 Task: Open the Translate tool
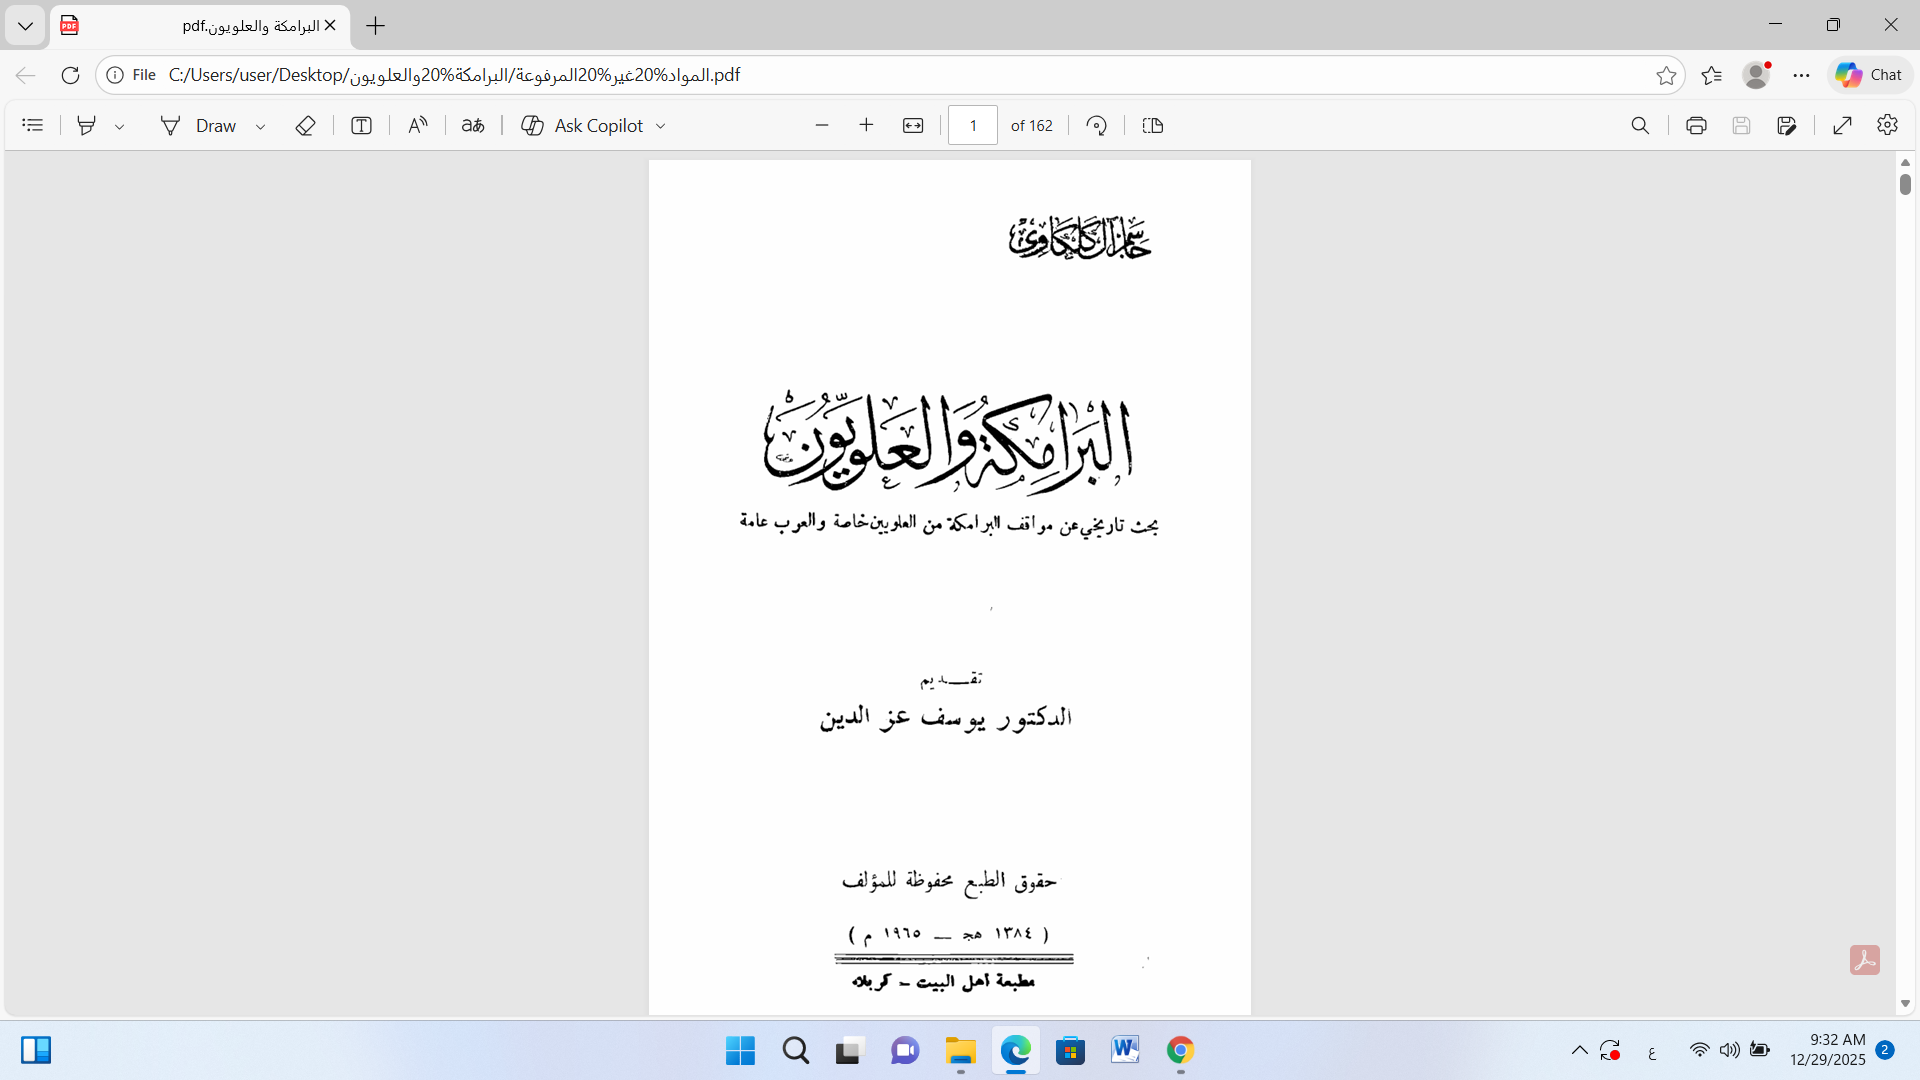pyautogui.click(x=473, y=125)
